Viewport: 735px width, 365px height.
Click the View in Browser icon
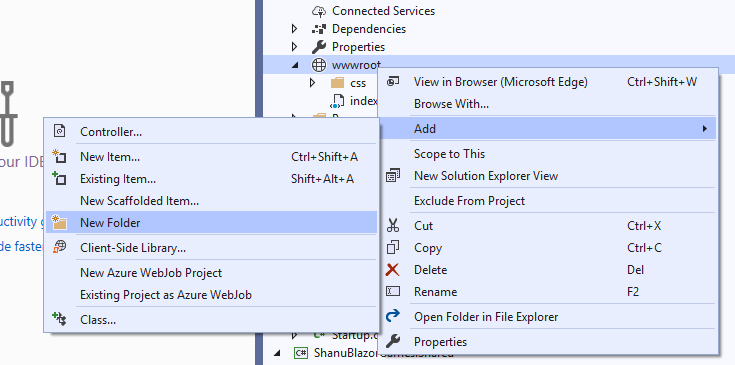[393, 82]
